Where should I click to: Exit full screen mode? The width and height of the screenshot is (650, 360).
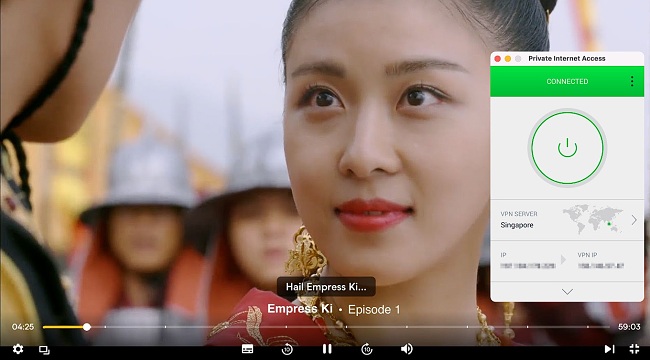point(634,349)
